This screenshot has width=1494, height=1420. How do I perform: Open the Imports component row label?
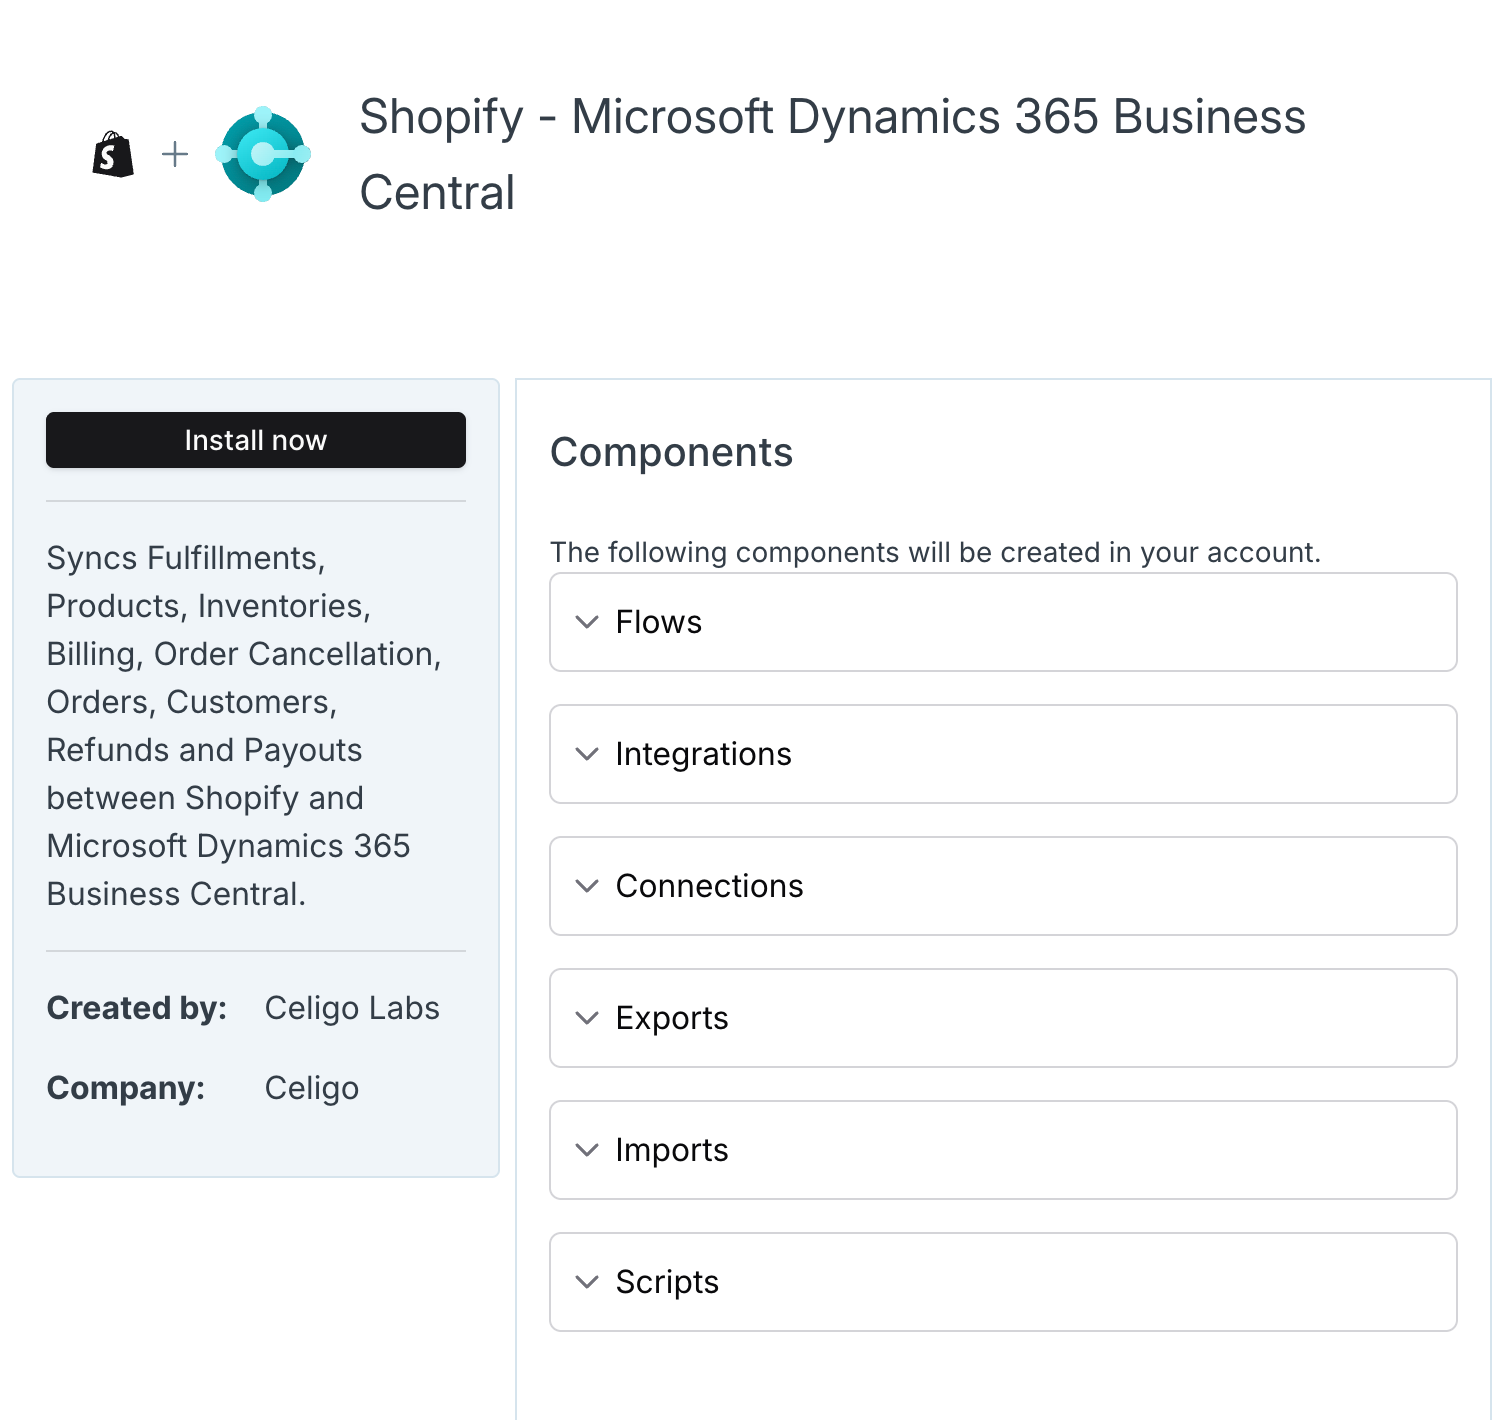point(672,1150)
